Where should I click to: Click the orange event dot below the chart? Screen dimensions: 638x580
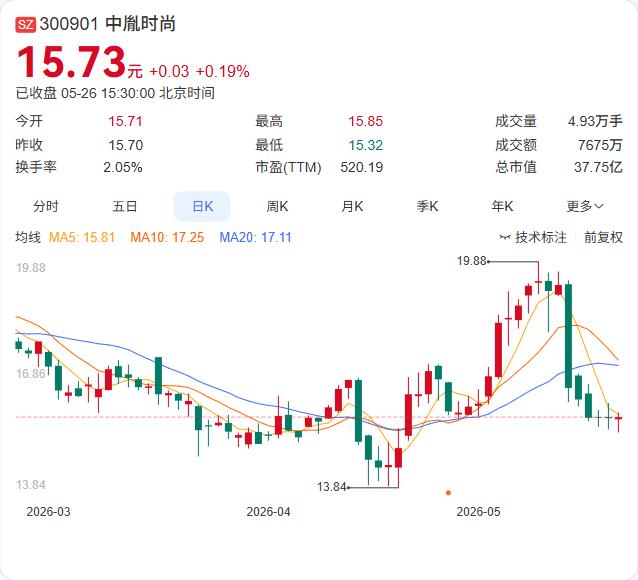coord(448,493)
